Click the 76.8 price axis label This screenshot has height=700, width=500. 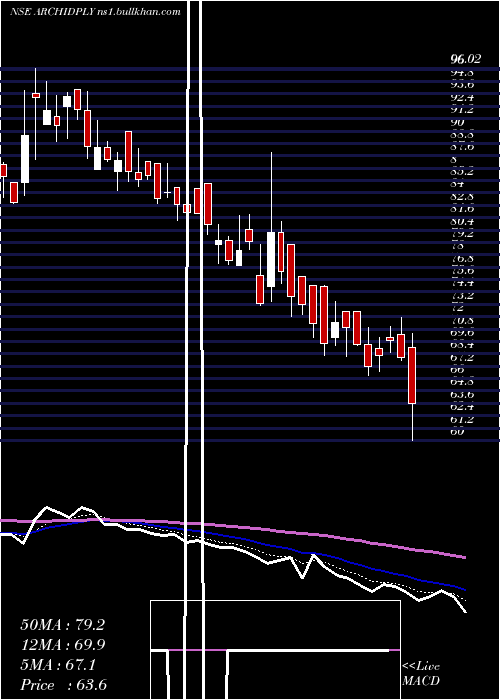(462, 258)
